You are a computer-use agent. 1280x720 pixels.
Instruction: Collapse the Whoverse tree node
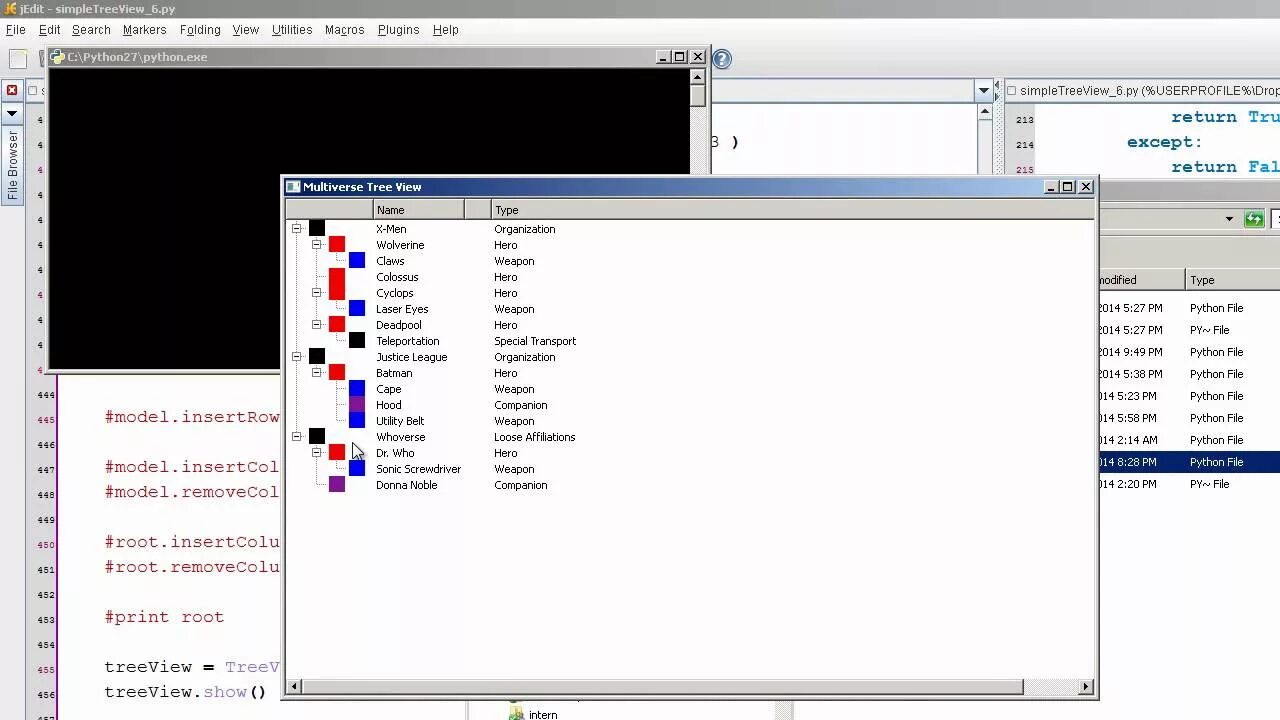(x=297, y=437)
